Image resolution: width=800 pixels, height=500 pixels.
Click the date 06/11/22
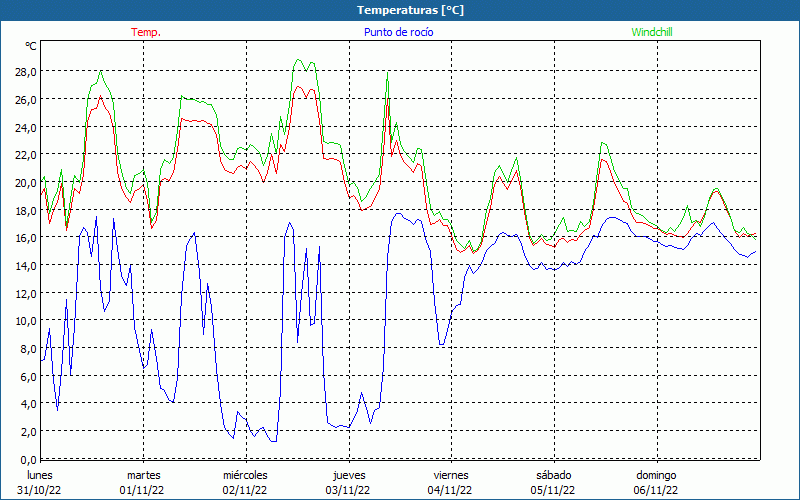656,490
